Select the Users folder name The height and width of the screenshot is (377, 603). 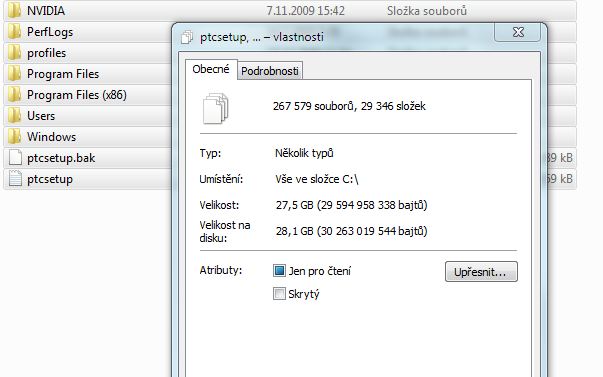[x=41, y=116]
